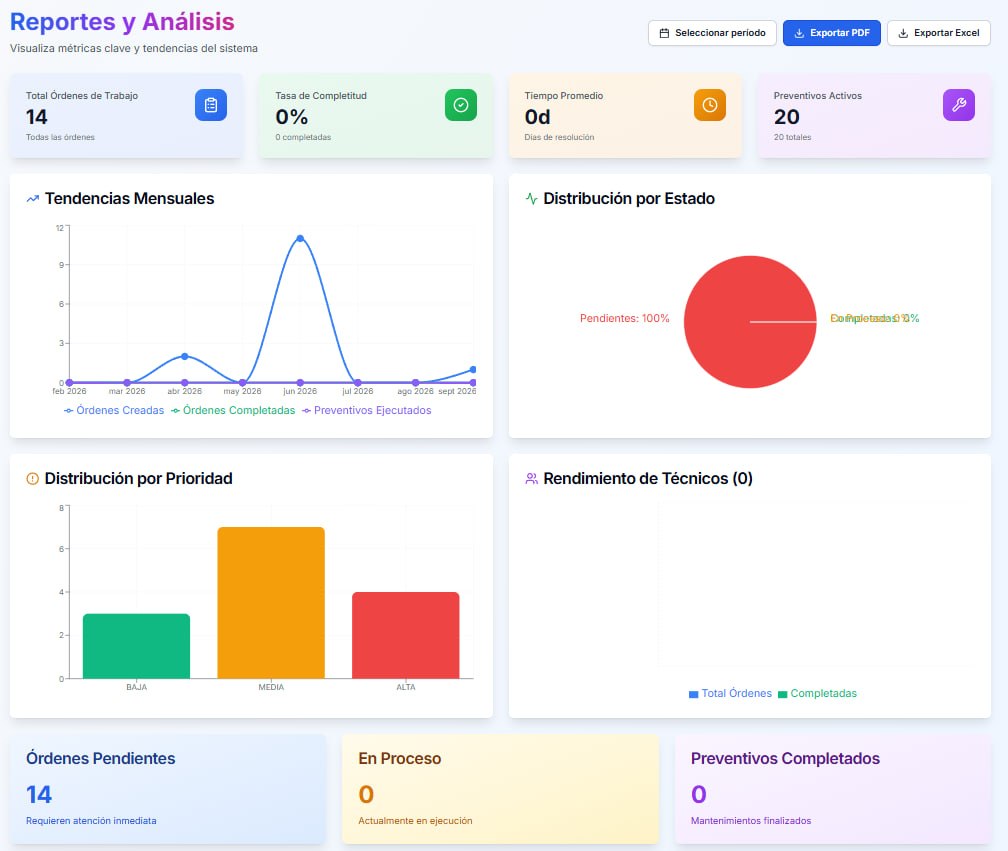Screen dimensions: 1008x851
Task: Click the pulse icon beside Distribución por Estado
Action: (x=531, y=199)
